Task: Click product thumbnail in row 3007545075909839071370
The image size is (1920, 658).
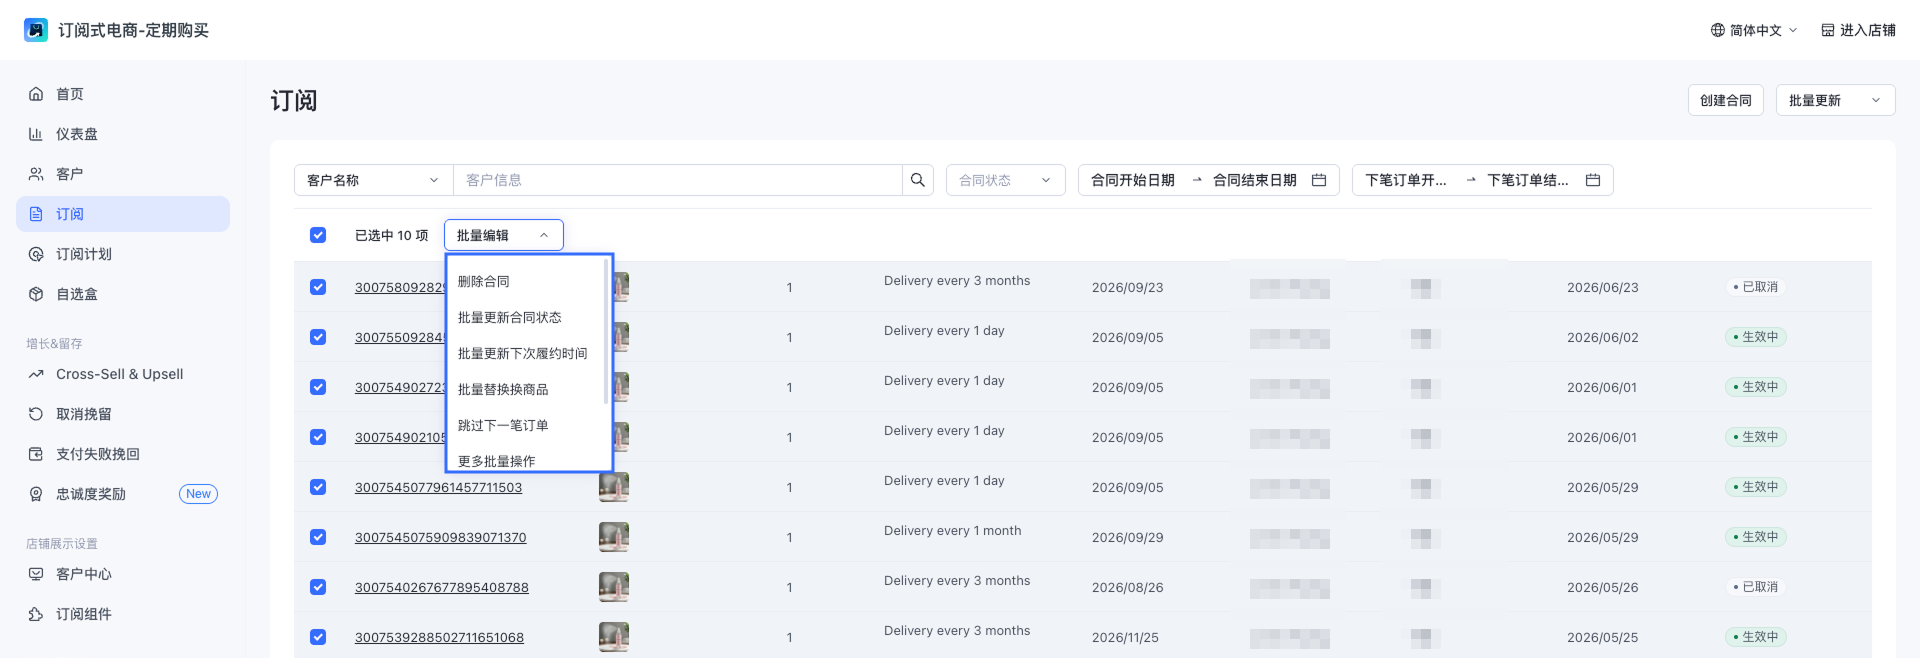Action: (x=614, y=537)
